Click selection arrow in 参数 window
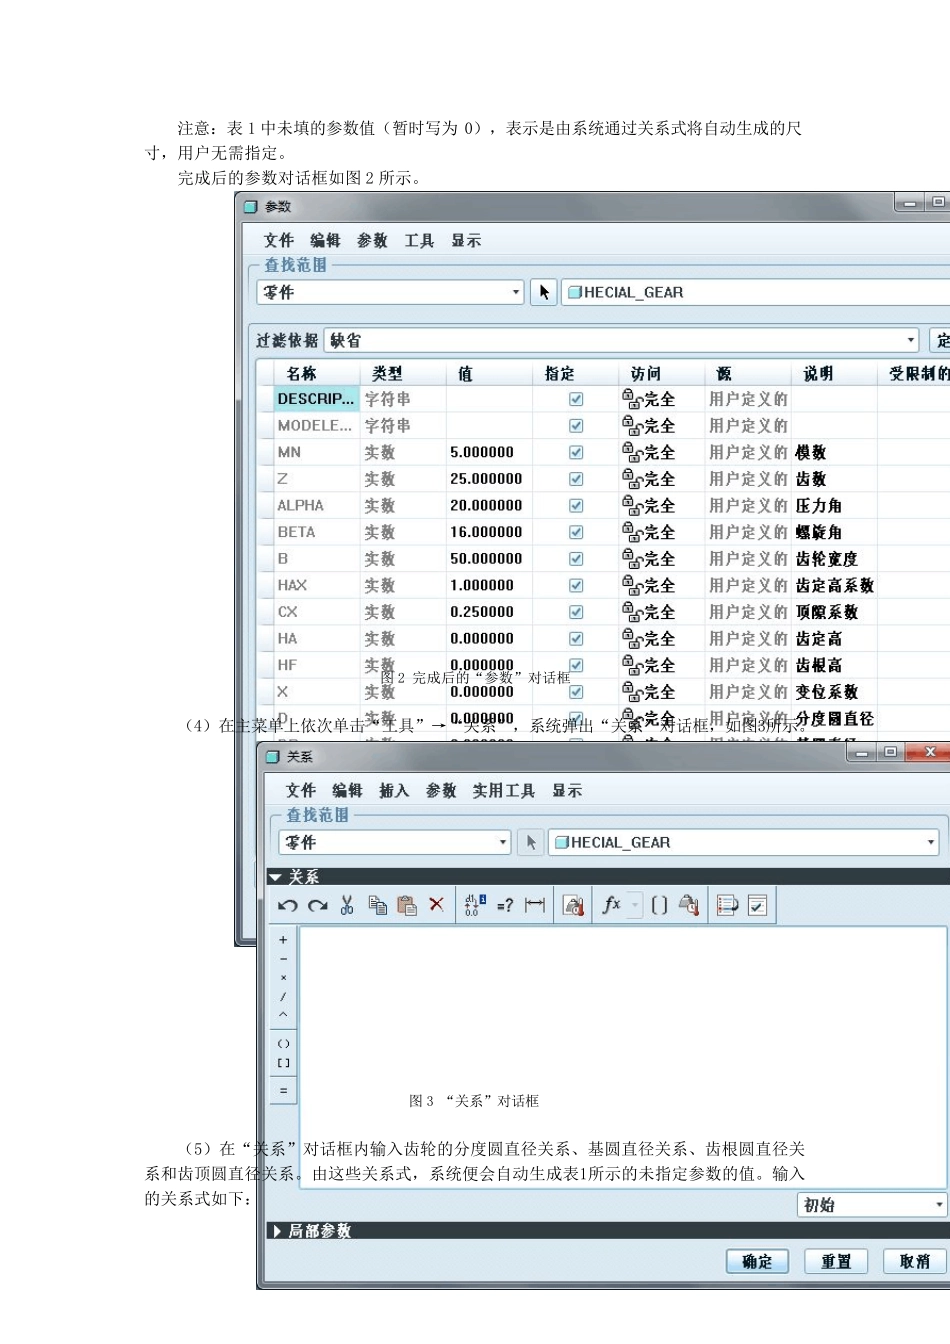The width and height of the screenshot is (950, 1344). tap(543, 292)
